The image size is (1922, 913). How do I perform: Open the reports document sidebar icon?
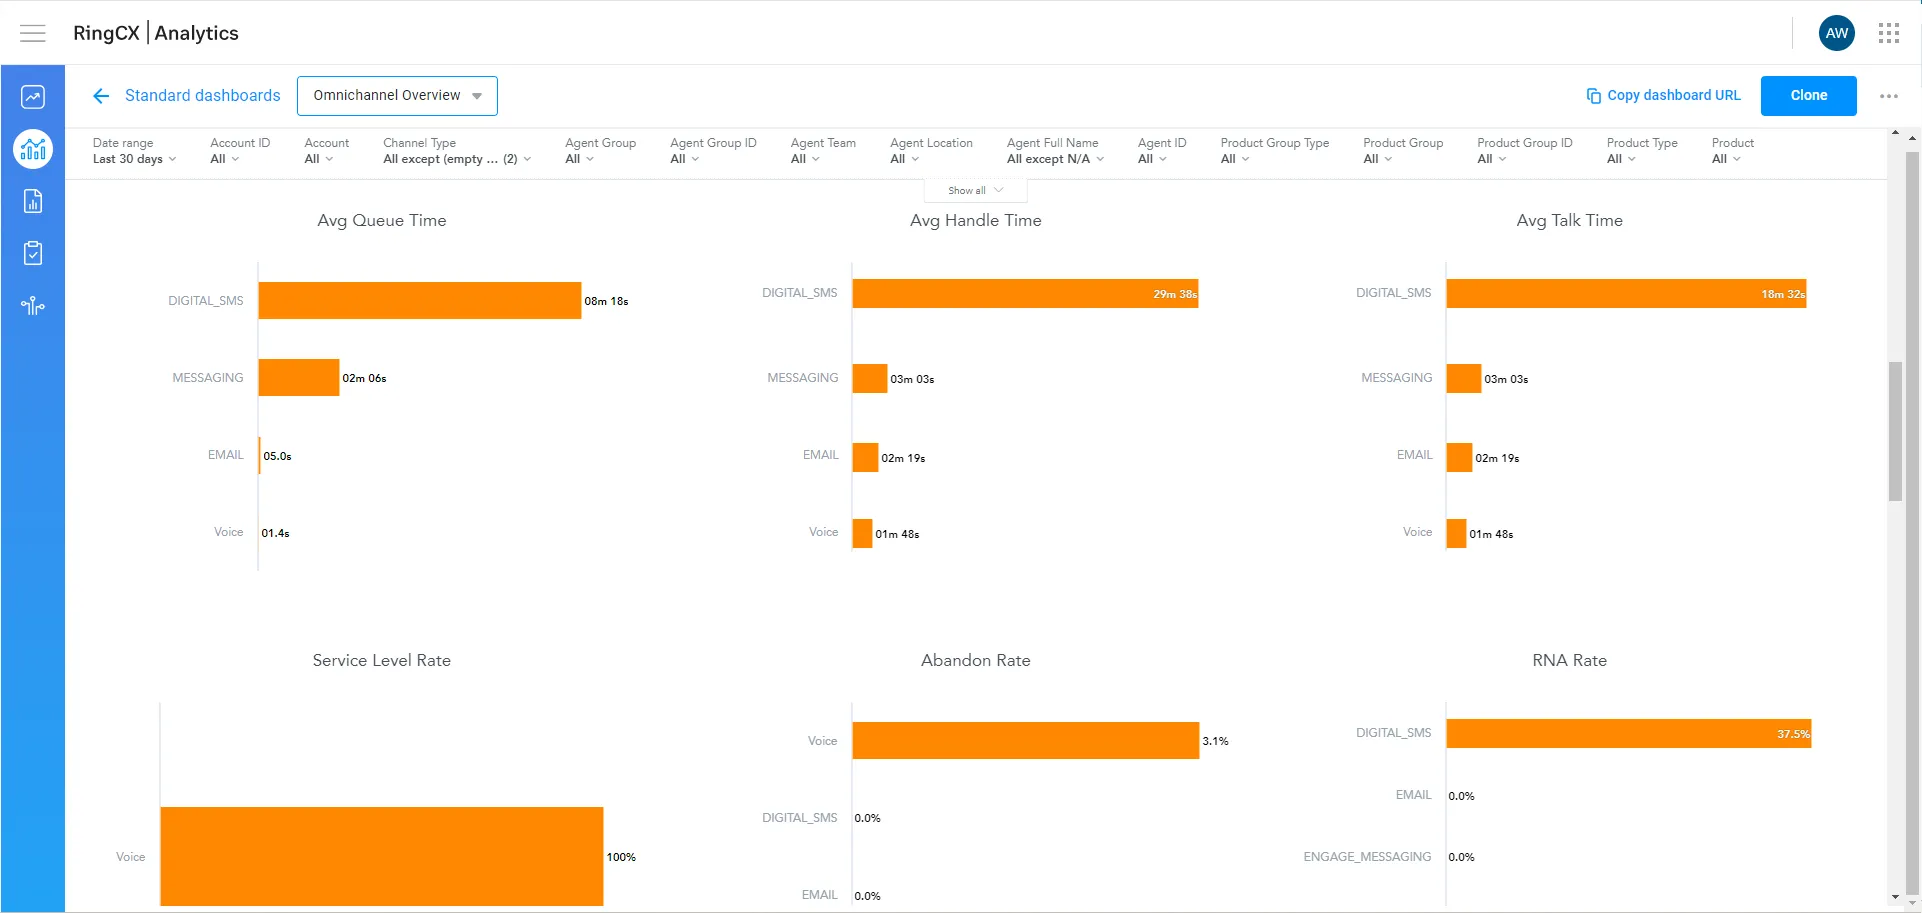[x=33, y=202]
